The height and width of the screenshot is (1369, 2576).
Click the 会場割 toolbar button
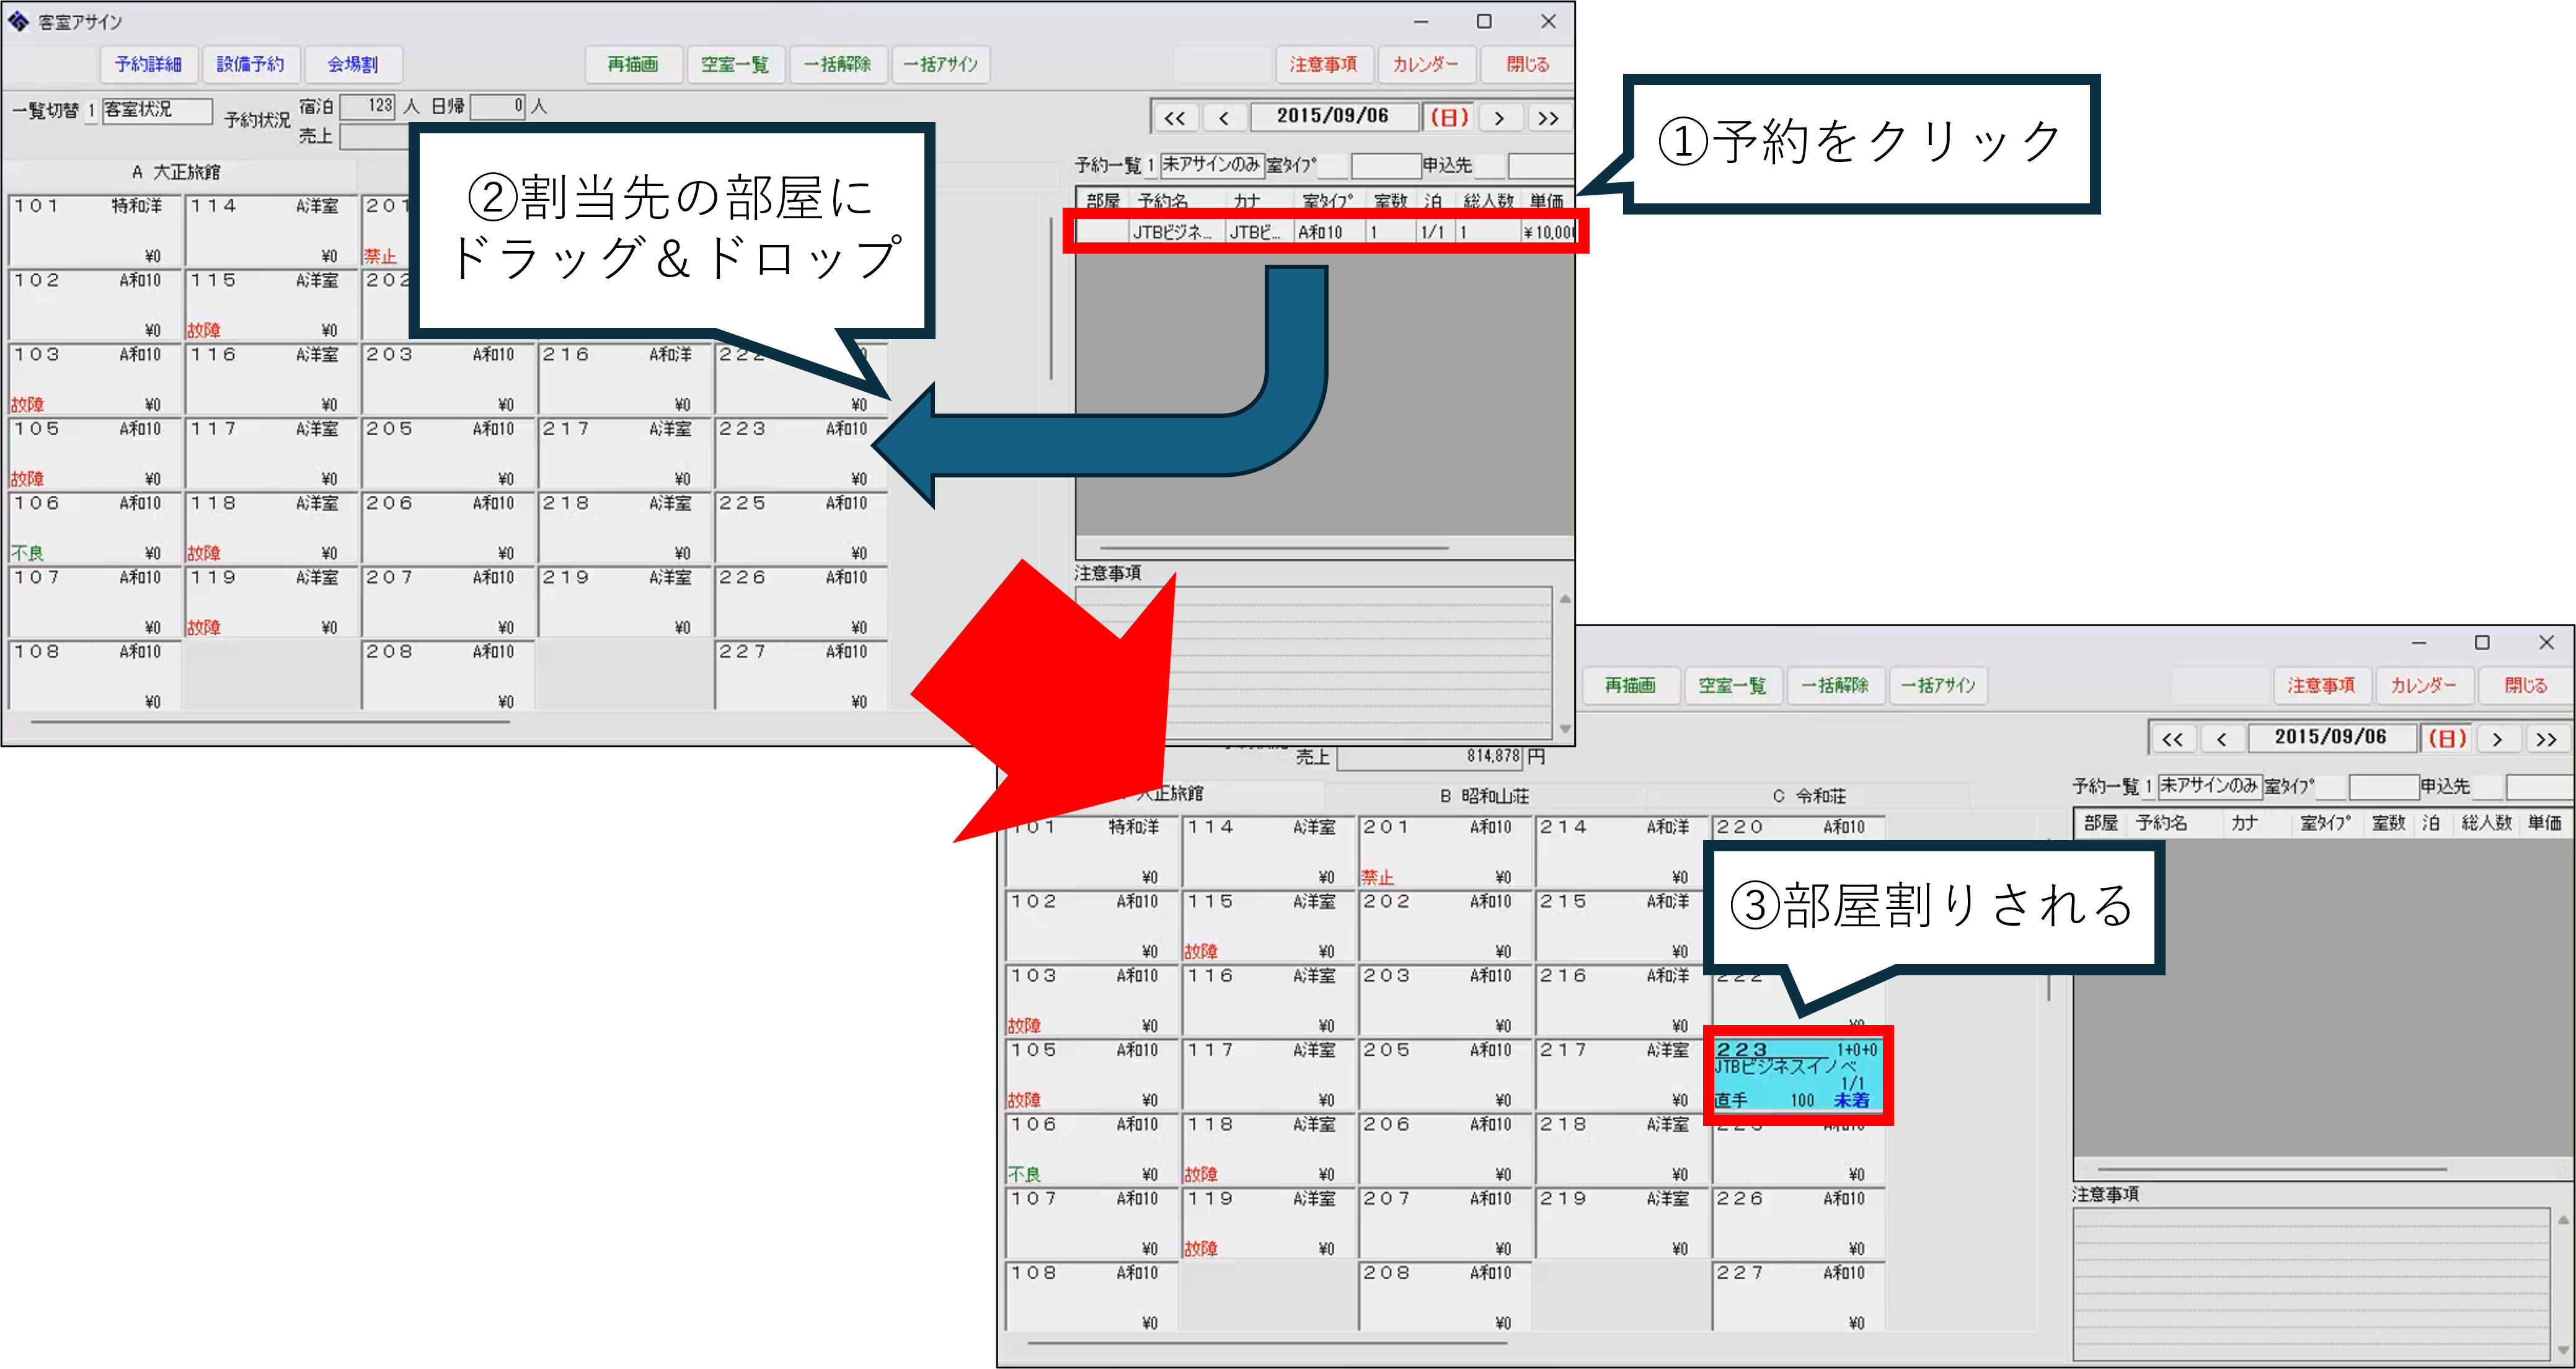[353, 64]
